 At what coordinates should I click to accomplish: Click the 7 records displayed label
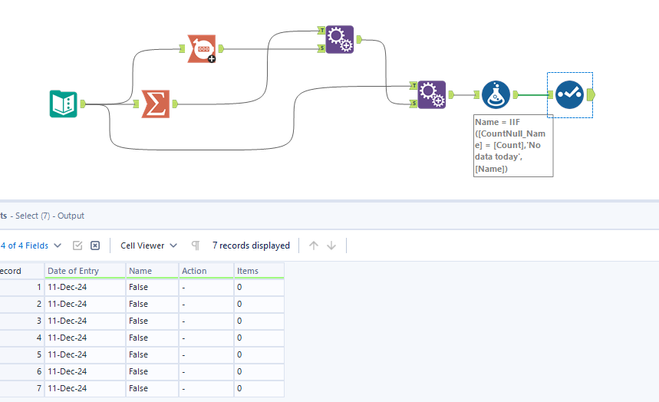251,245
